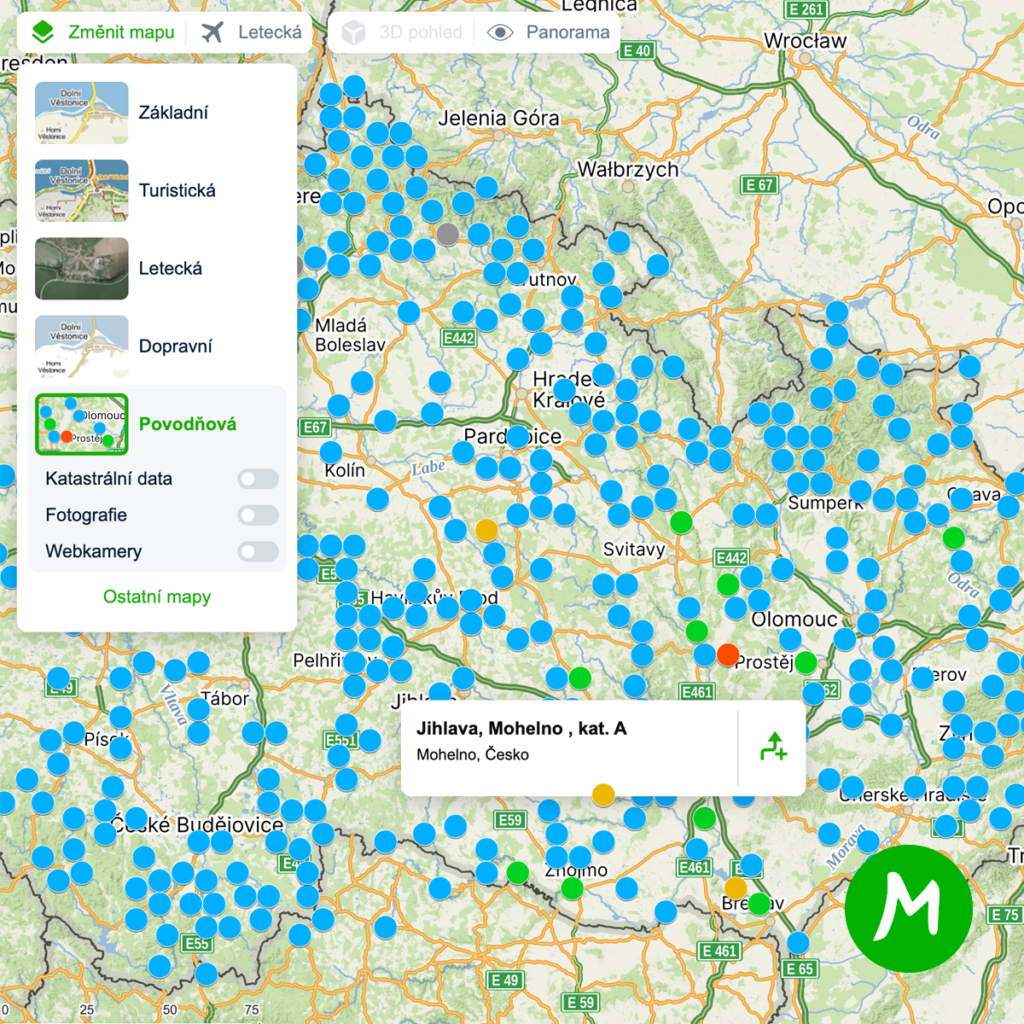Click the green Mapy.cz M logo
Viewport: 1024px width, 1024px height.
coord(908,908)
